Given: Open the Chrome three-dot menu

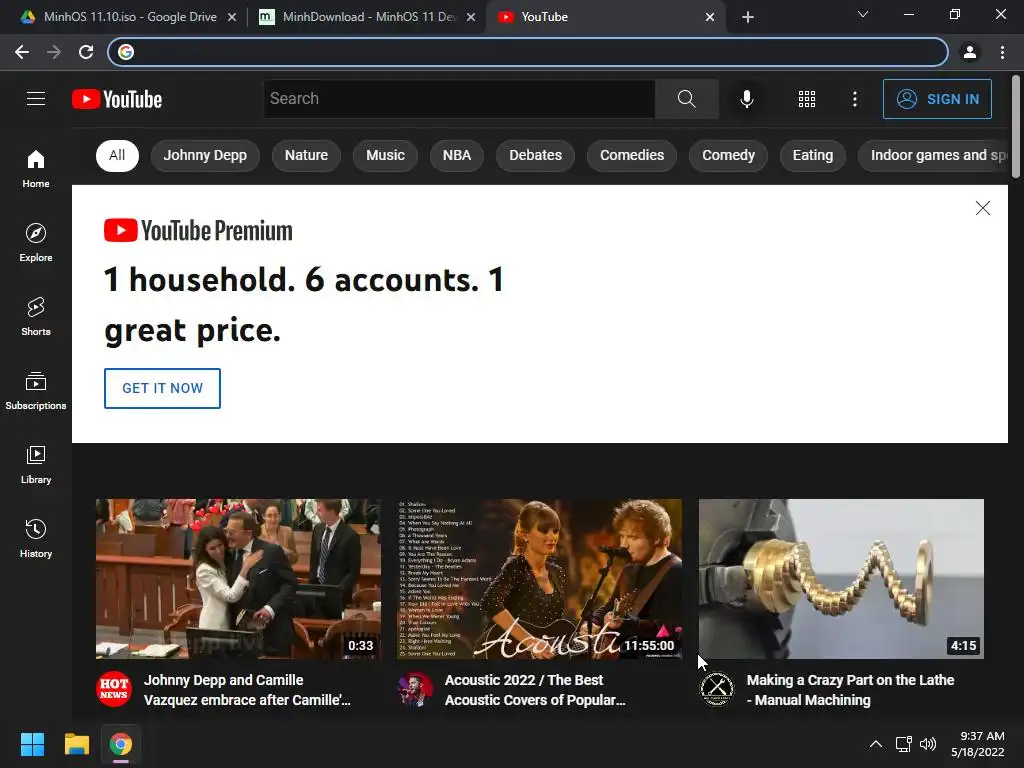Looking at the screenshot, I should [1002, 52].
